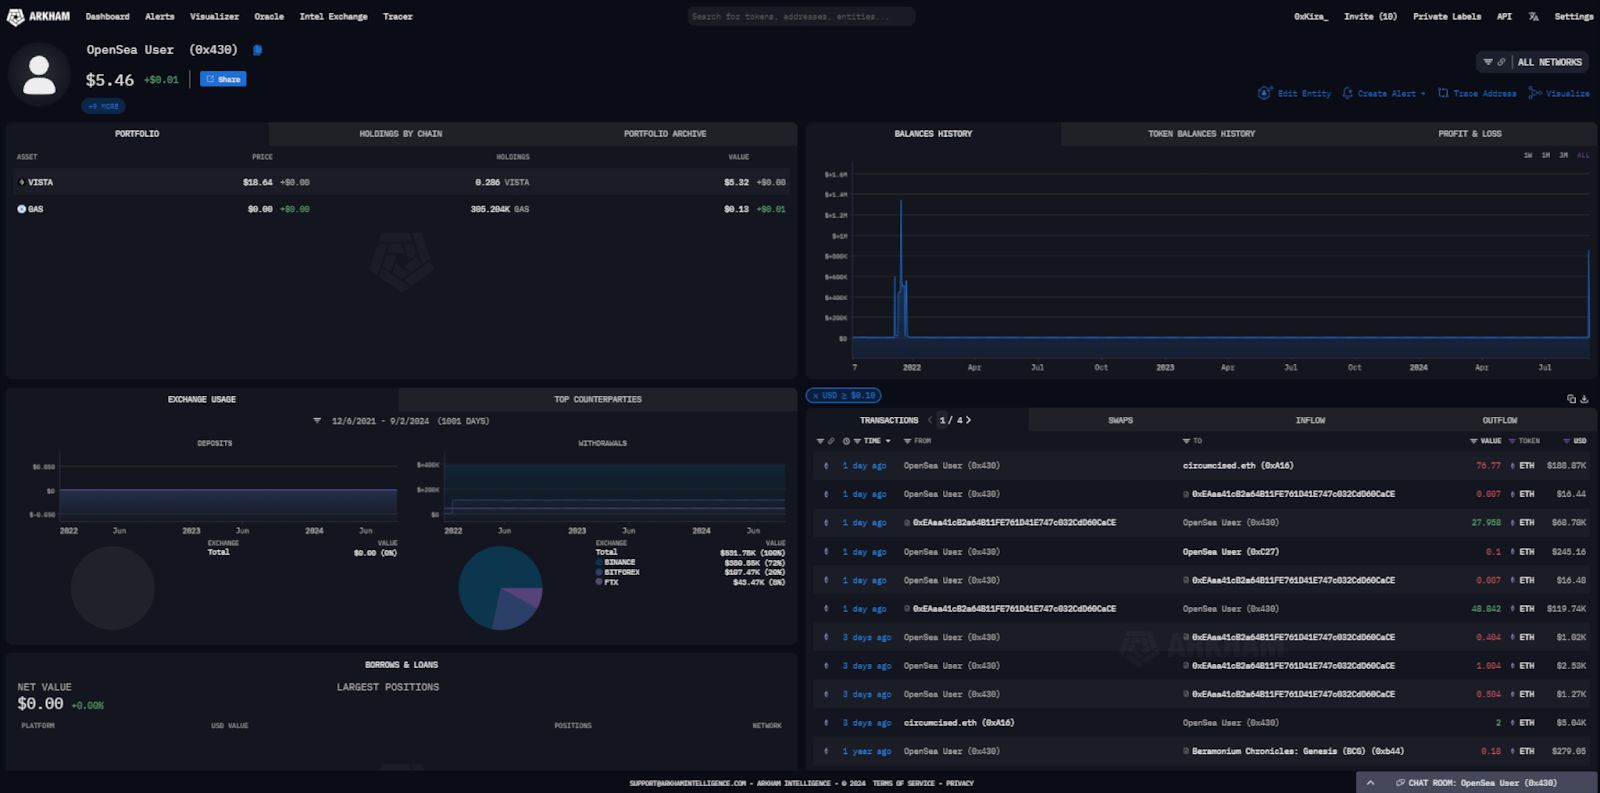The width and height of the screenshot is (1600, 793).
Task: Select the 1W range on balances chart
Action: coord(1527,156)
